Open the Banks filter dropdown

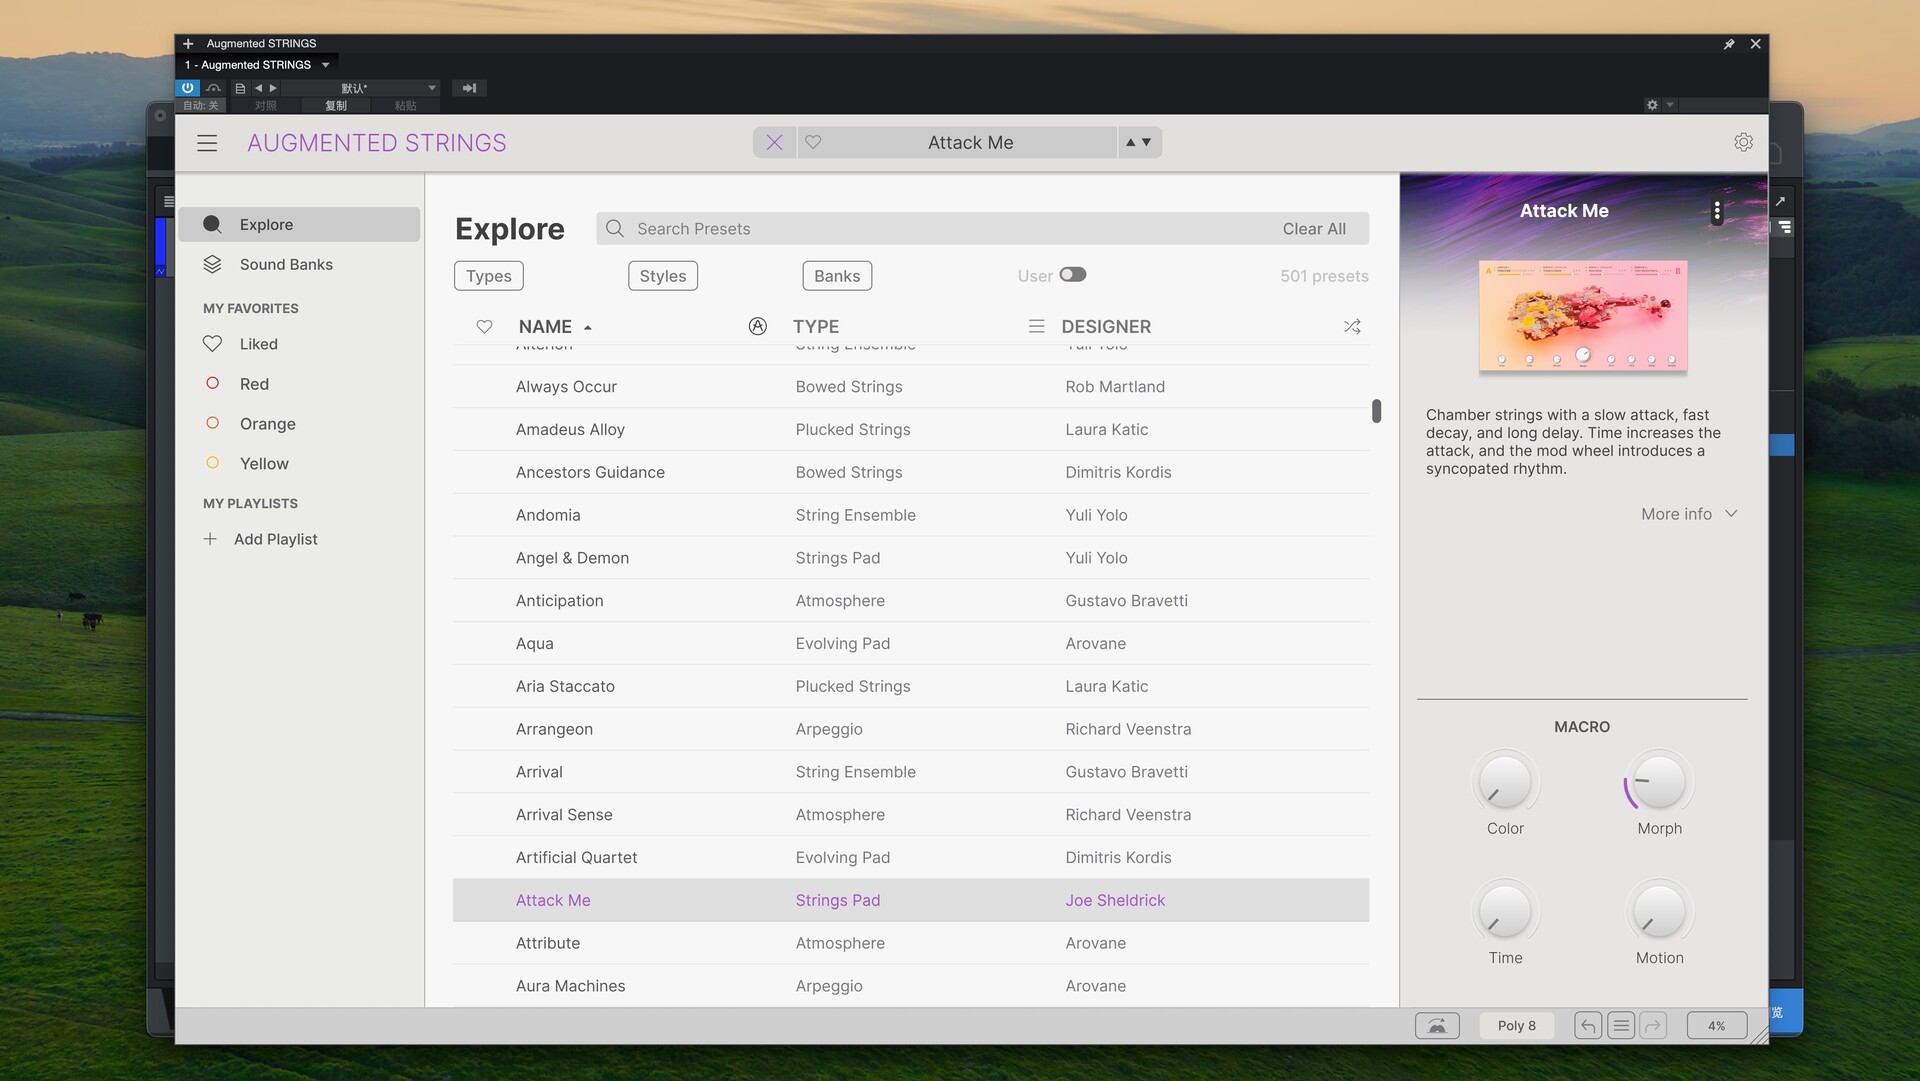click(837, 276)
